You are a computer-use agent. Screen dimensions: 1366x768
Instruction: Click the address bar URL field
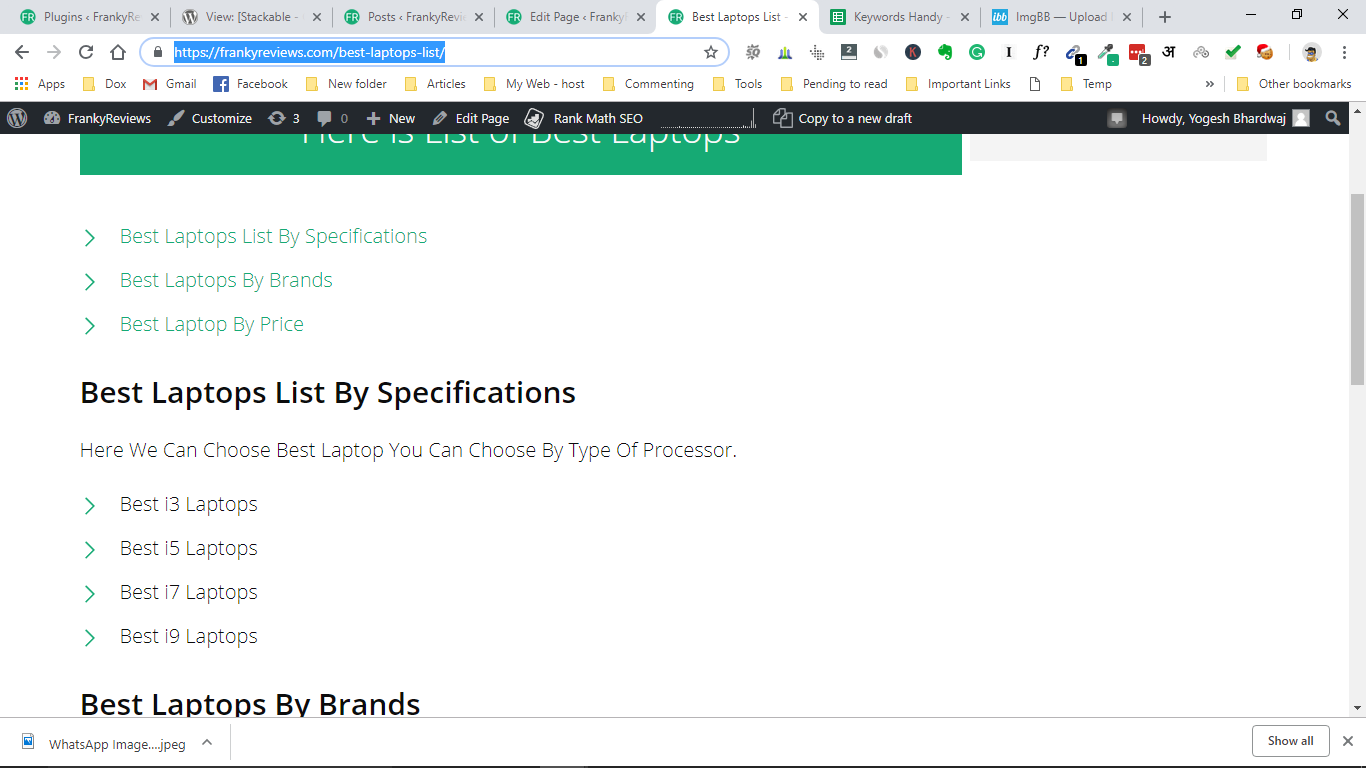tap(434, 52)
